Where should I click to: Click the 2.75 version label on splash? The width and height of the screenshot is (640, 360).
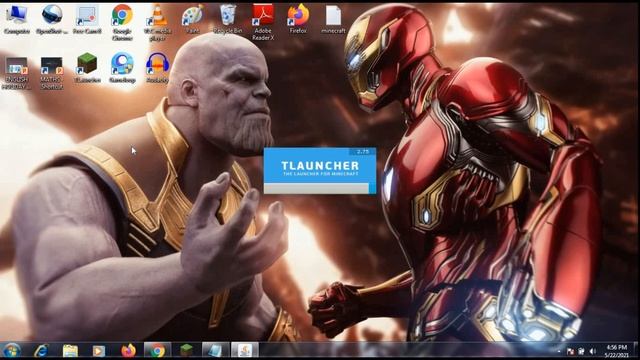pyautogui.click(x=362, y=151)
